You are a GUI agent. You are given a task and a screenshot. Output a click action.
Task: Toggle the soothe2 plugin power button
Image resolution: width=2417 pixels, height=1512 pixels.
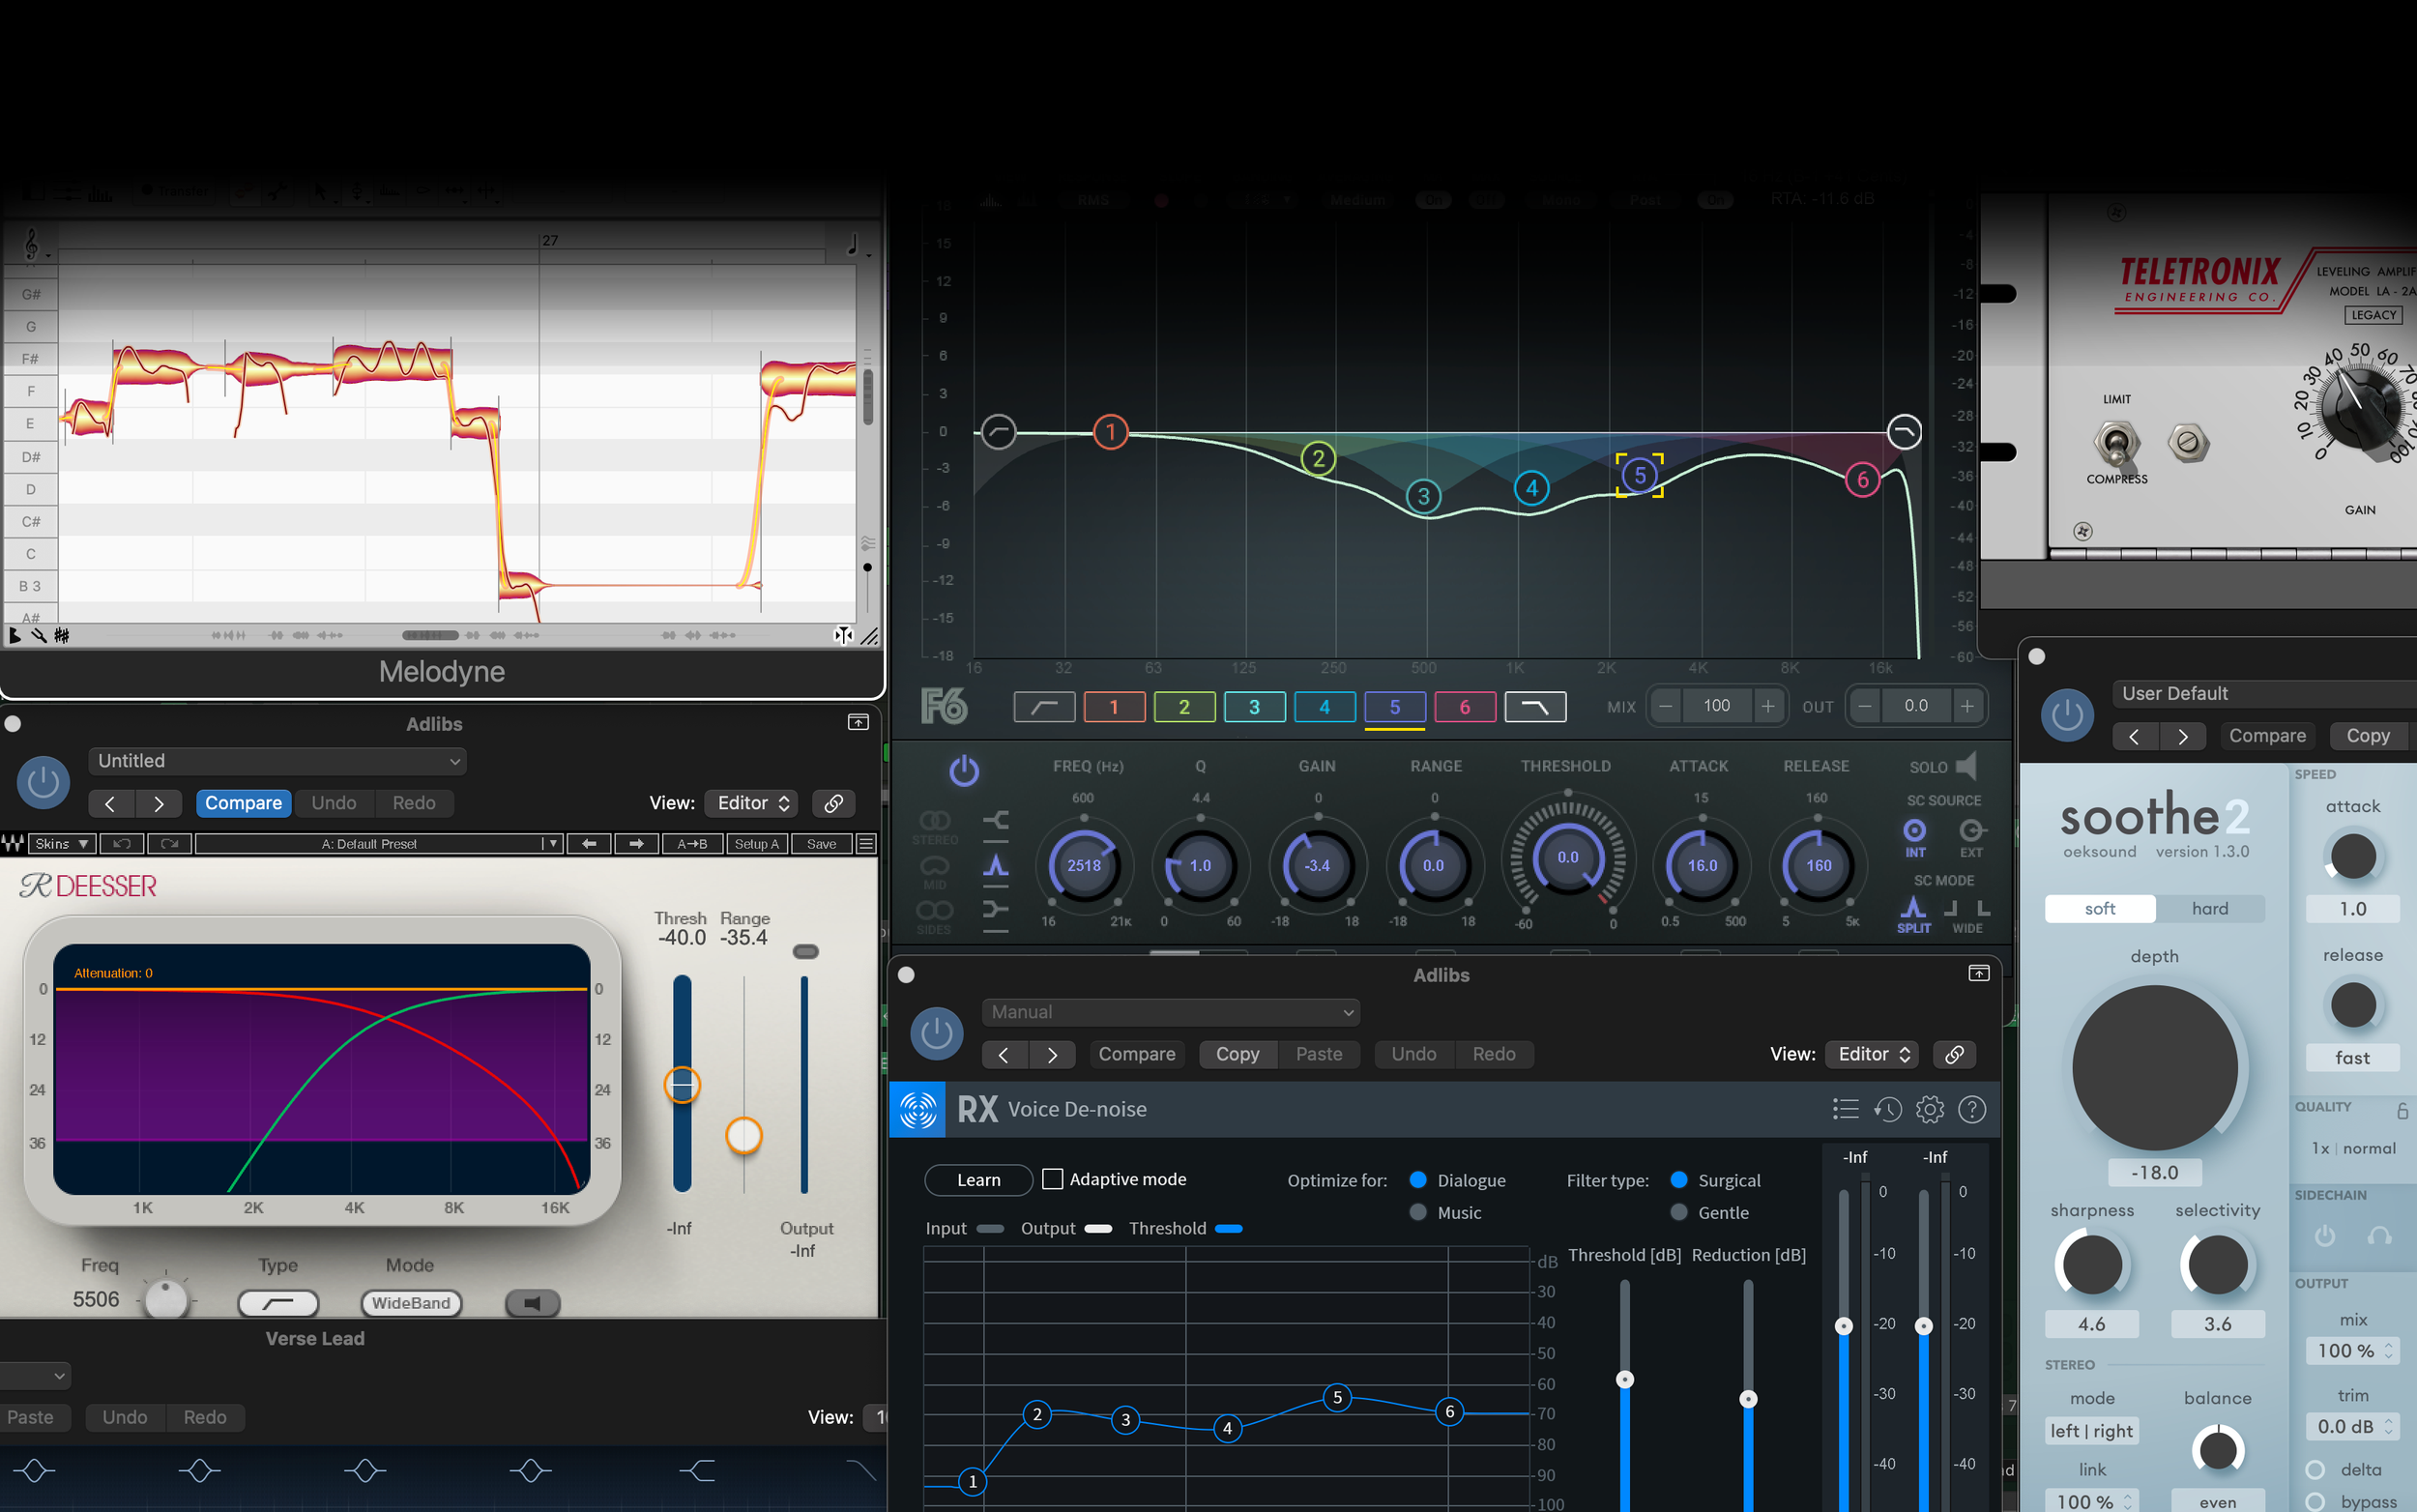[x=2066, y=715]
